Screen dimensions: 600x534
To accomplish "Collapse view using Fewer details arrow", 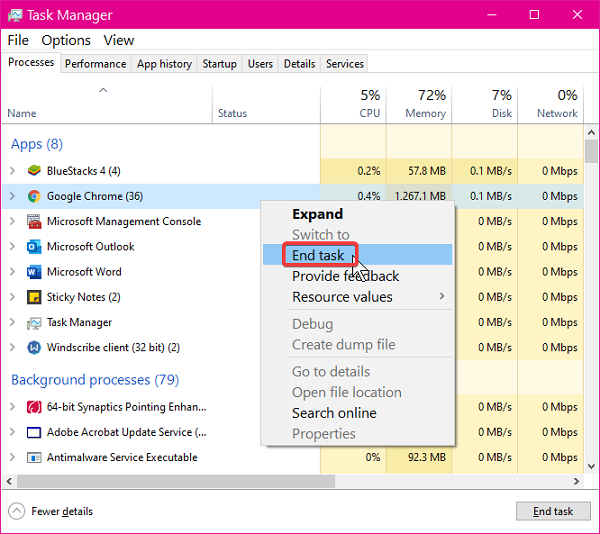I will pyautogui.click(x=17, y=511).
